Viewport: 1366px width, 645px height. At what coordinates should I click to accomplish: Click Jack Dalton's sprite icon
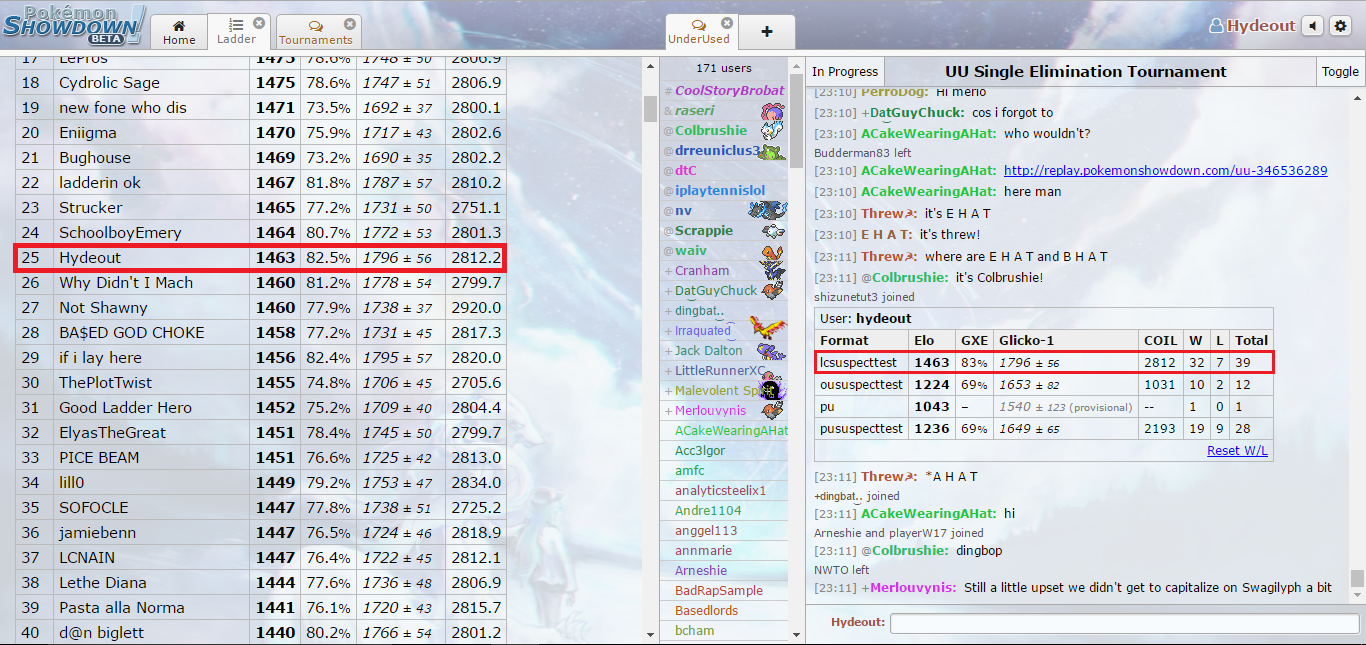771,351
